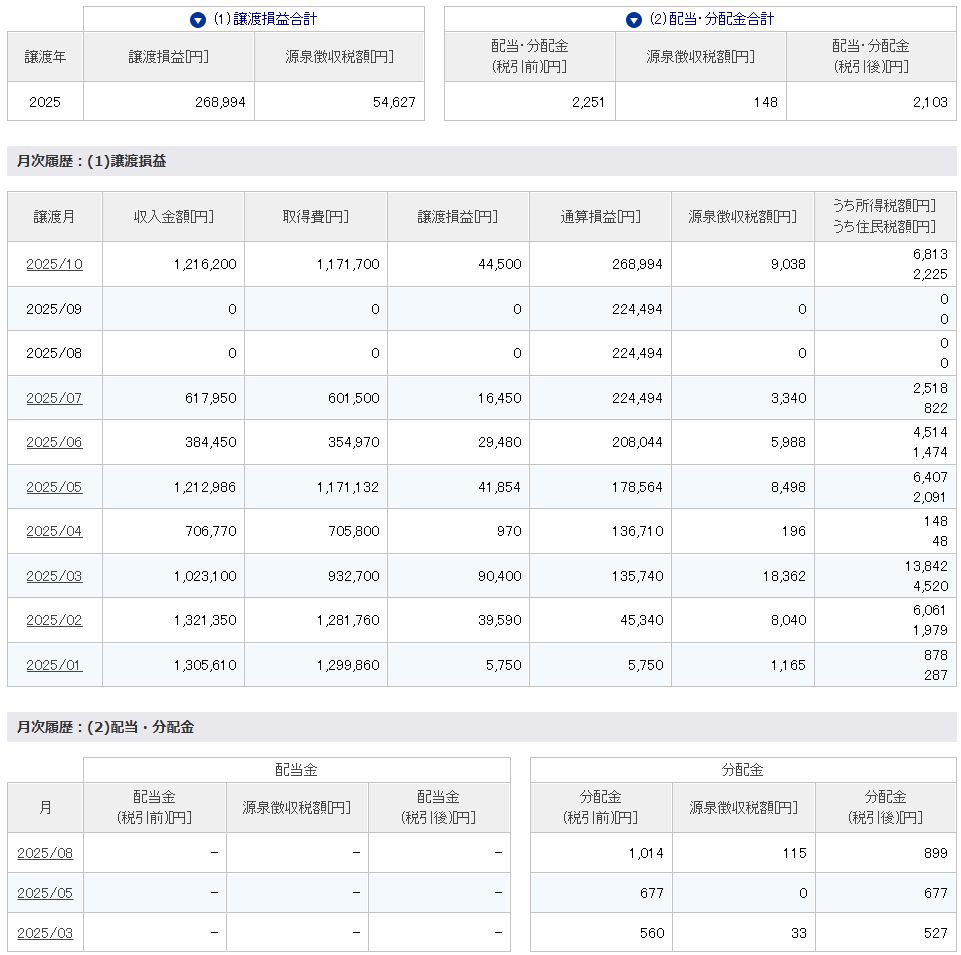Open the 2025/07 transfer month link
The height and width of the screenshot is (955, 961).
coord(54,398)
